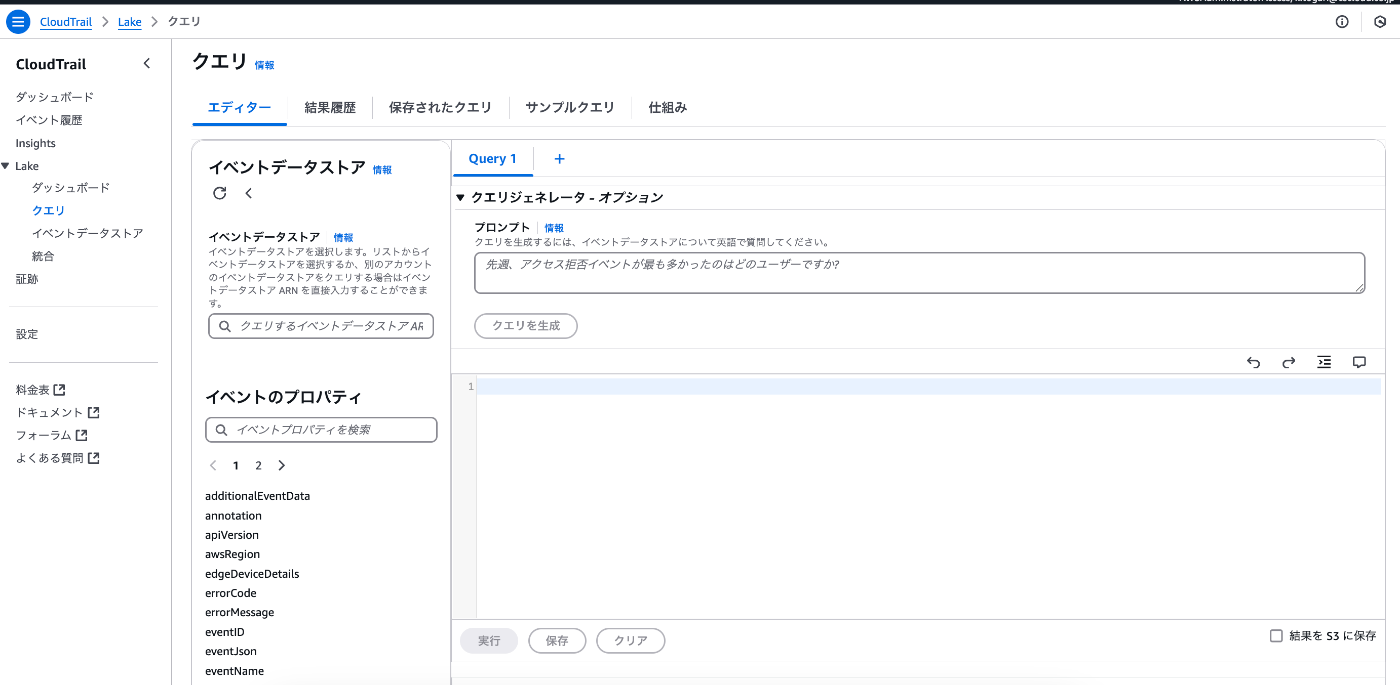Open the 結果履歴 tab
The height and width of the screenshot is (685, 1400).
[x=330, y=107]
